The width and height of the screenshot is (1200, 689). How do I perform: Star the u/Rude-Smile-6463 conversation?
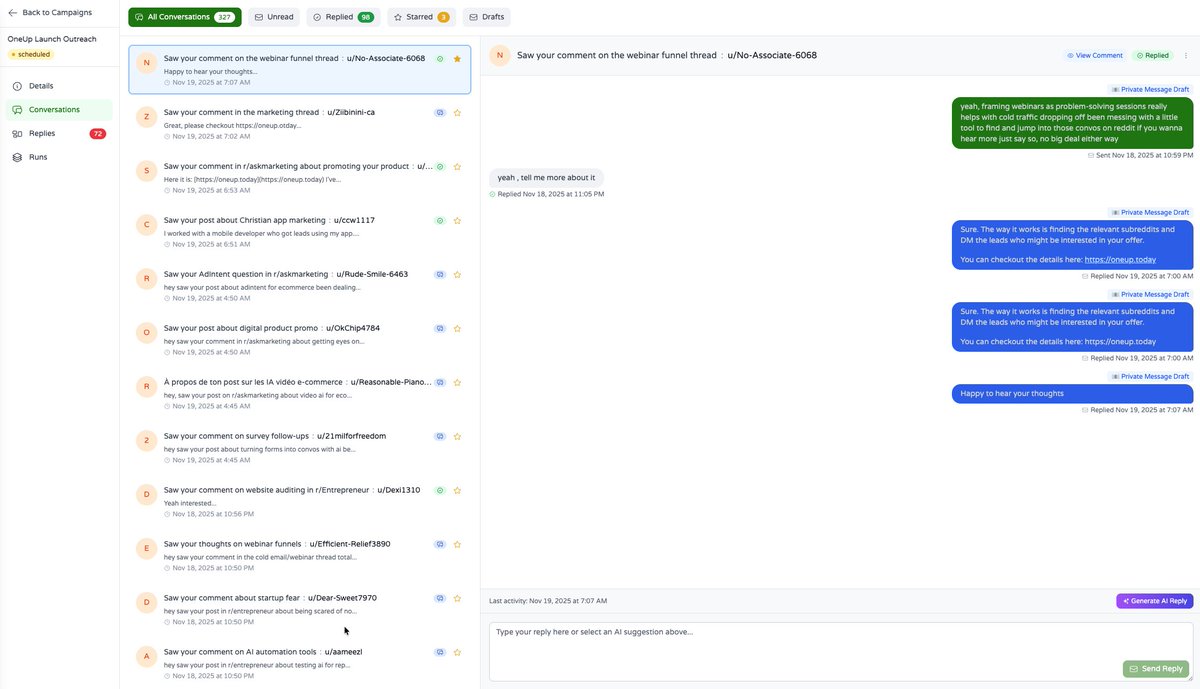(457, 274)
